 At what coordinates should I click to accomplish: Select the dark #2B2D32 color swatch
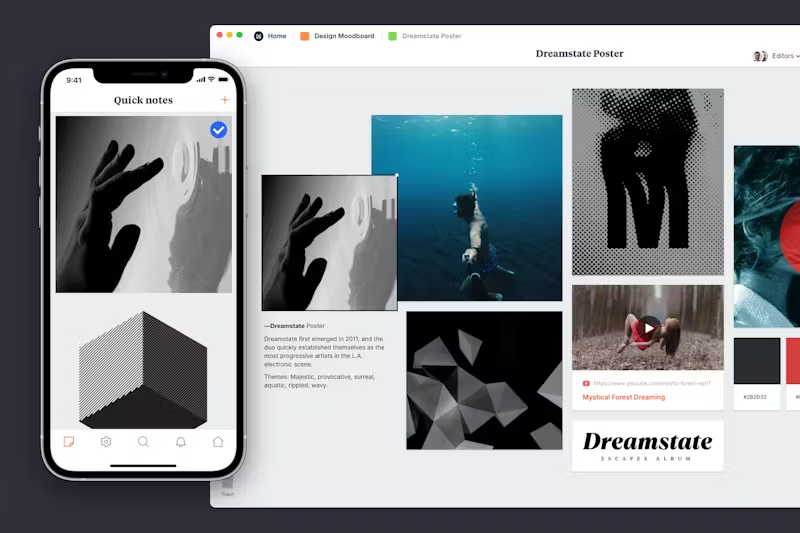(757, 361)
